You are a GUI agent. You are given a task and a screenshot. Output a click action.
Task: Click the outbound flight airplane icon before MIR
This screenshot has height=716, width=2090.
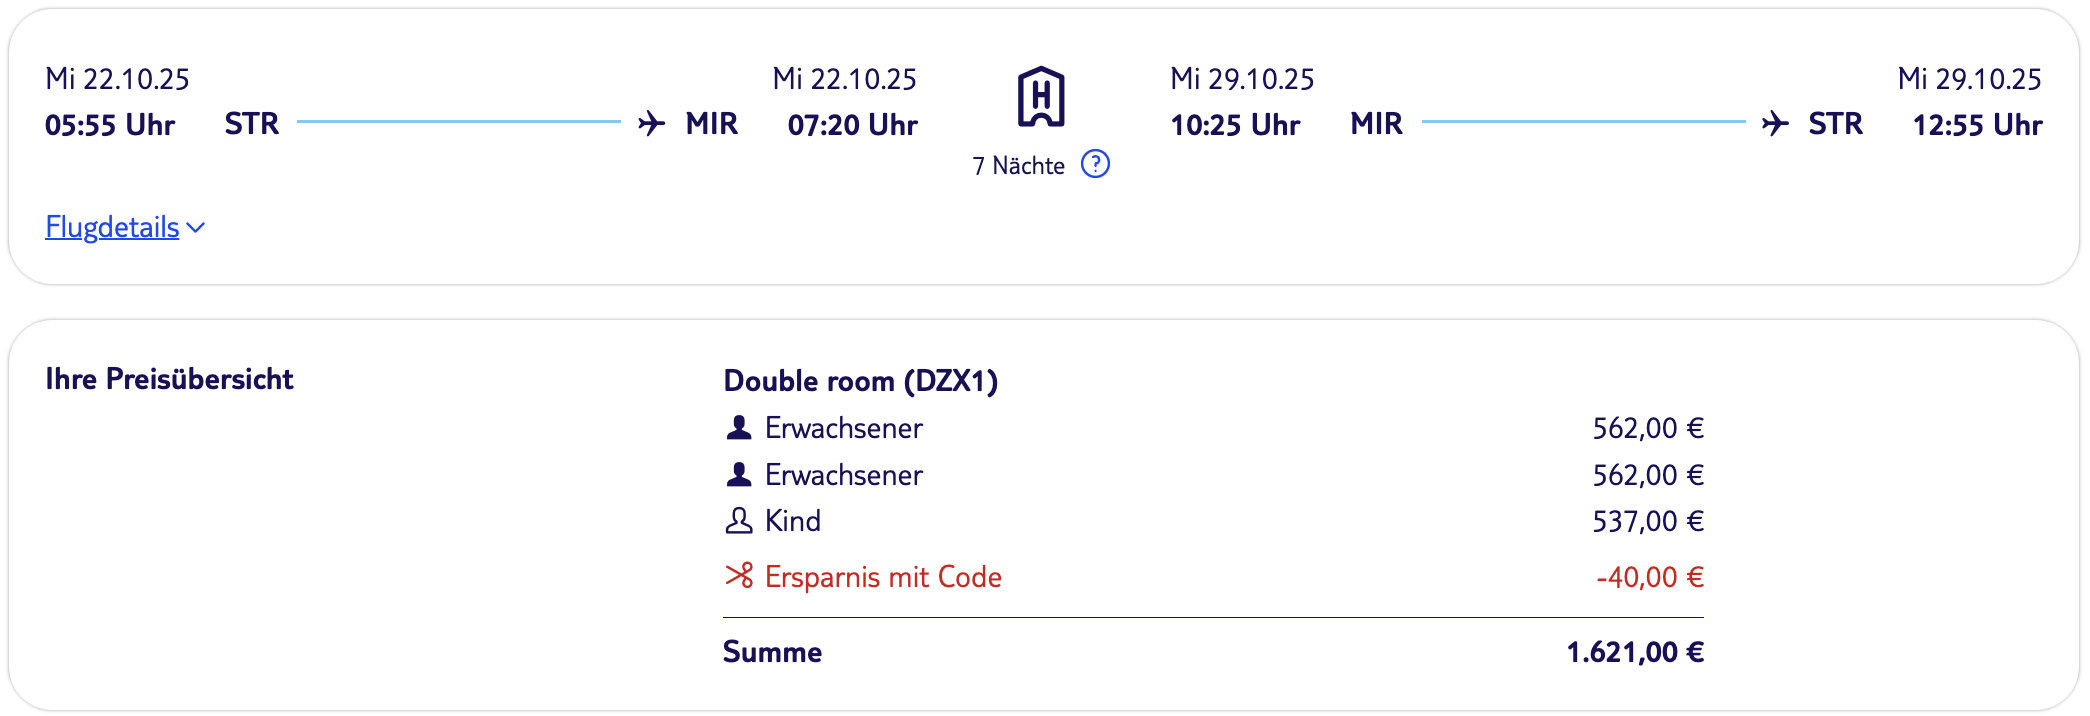(x=652, y=124)
